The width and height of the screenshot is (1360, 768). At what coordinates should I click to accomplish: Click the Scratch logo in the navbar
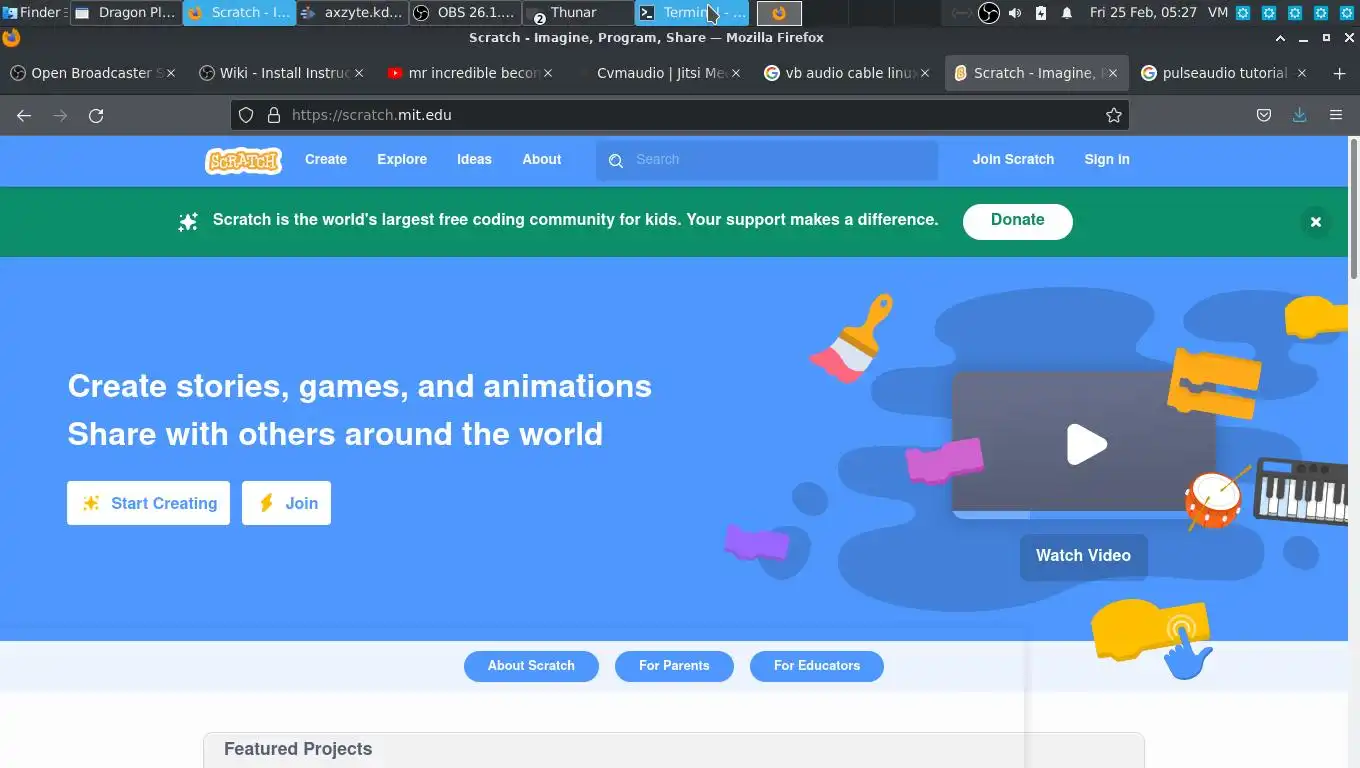[243, 160]
